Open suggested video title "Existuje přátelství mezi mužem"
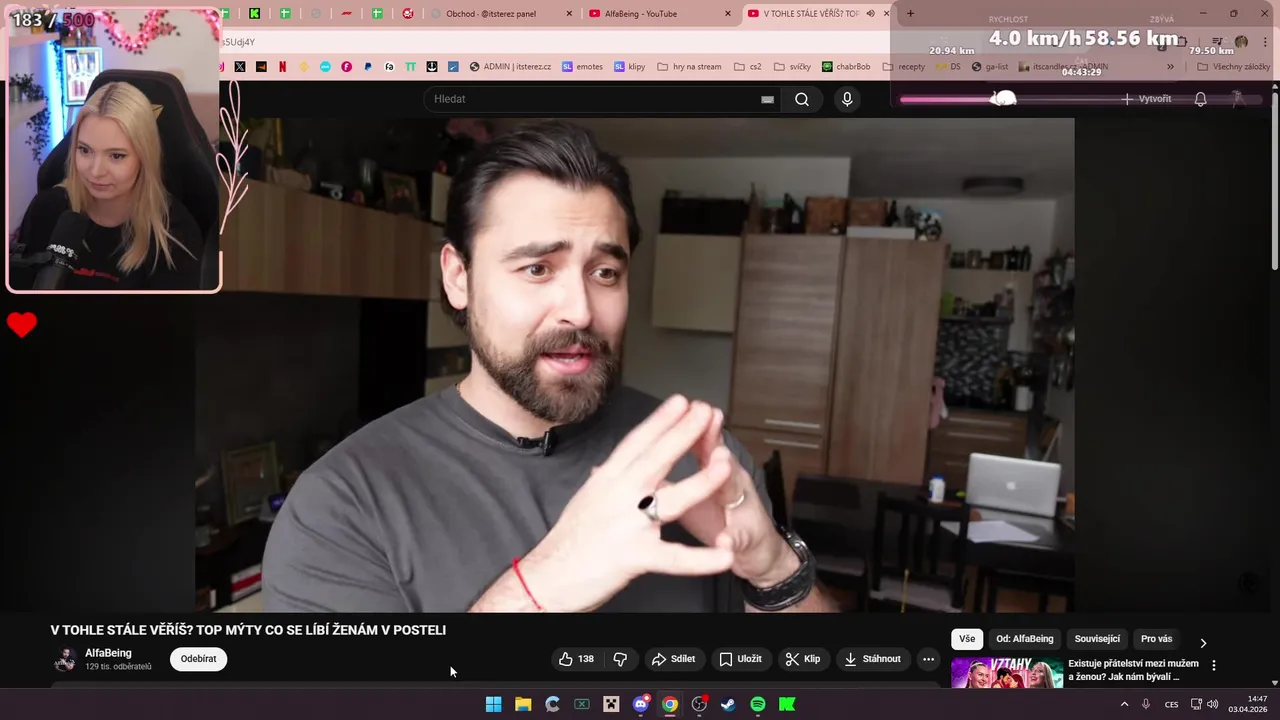The width and height of the screenshot is (1280, 720). [x=1133, y=670]
